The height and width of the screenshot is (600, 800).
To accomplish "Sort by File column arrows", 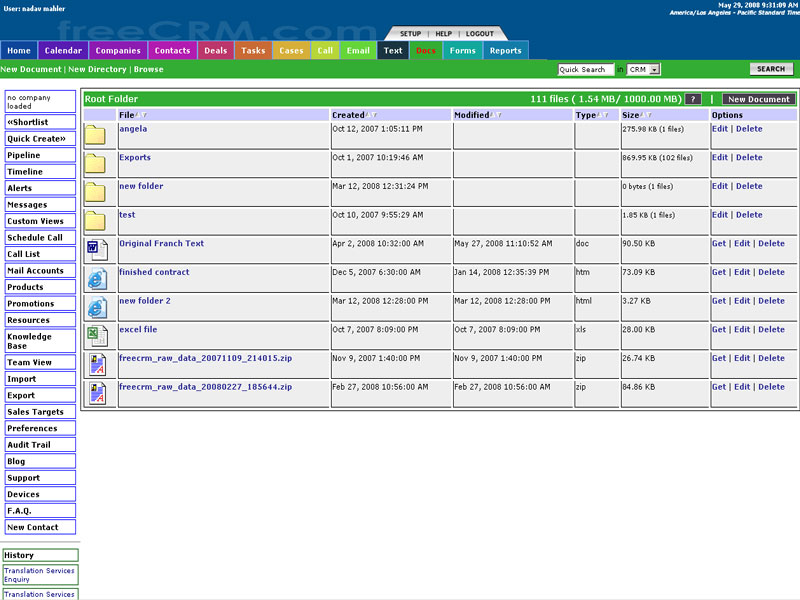I will click(x=141, y=115).
